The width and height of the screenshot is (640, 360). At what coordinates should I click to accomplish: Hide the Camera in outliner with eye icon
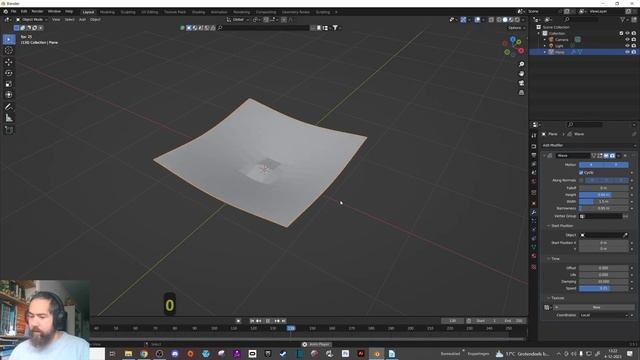click(x=627, y=40)
